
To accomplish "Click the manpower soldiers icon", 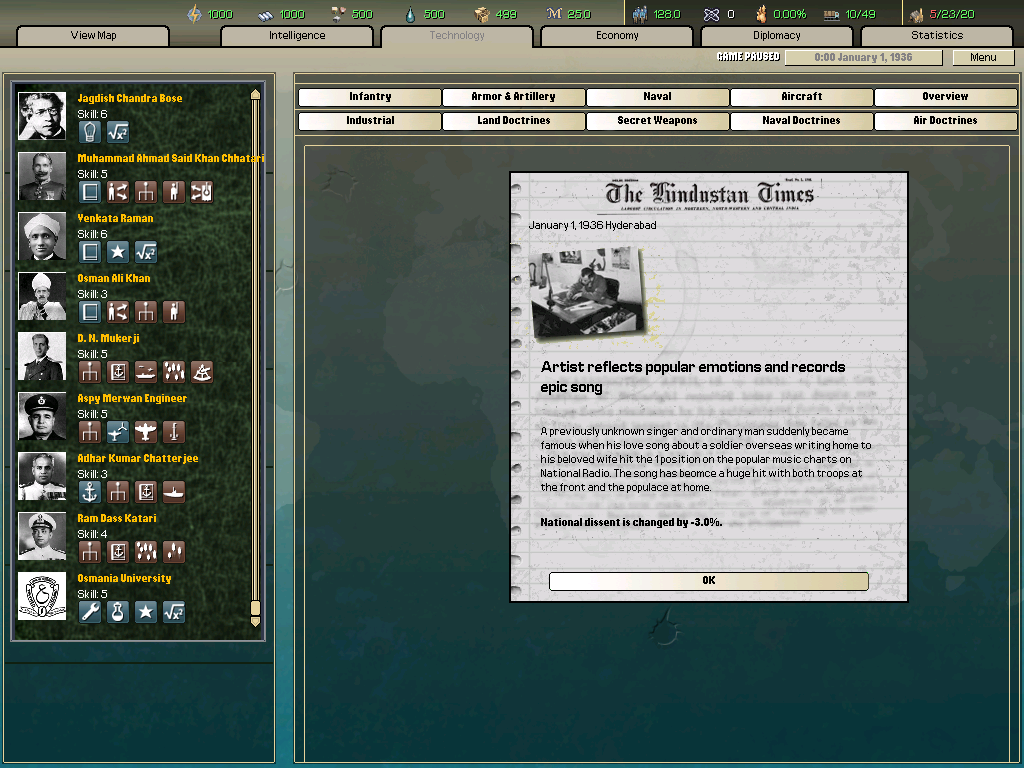I will 640,14.
